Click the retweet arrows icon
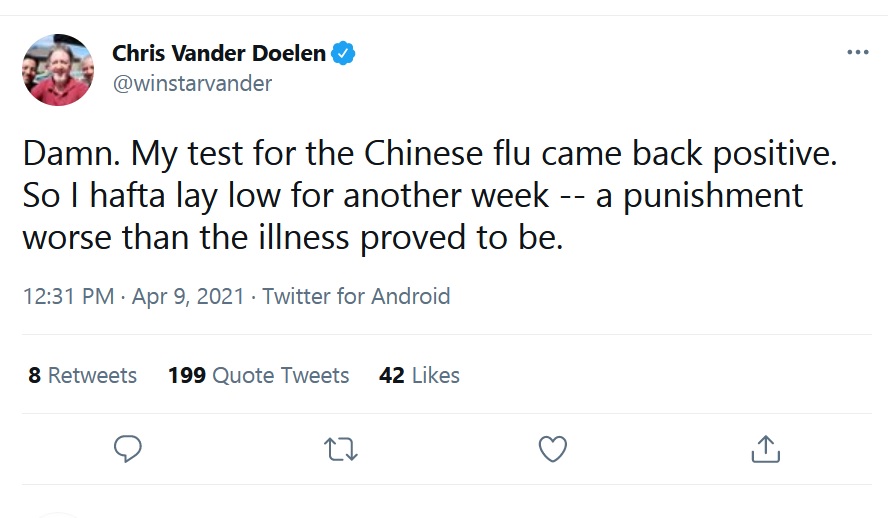This screenshot has height=518, width=888. pyautogui.click(x=340, y=449)
